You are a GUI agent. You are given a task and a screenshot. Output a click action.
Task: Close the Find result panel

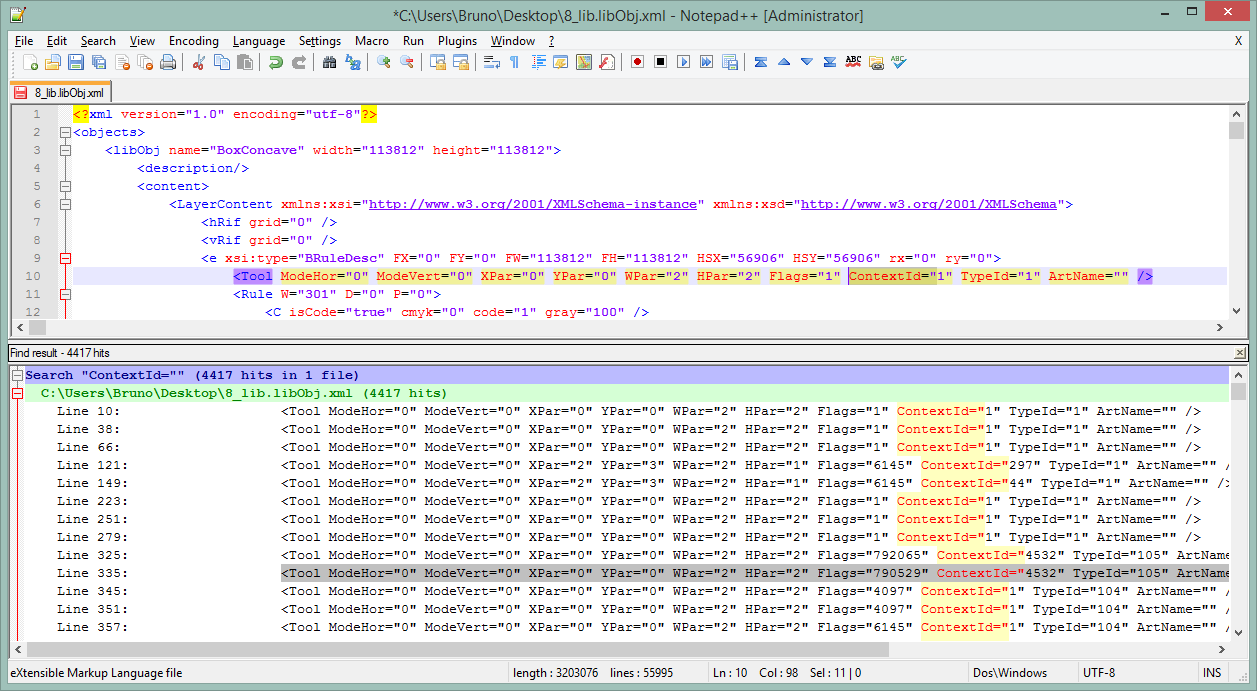point(1241,353)
